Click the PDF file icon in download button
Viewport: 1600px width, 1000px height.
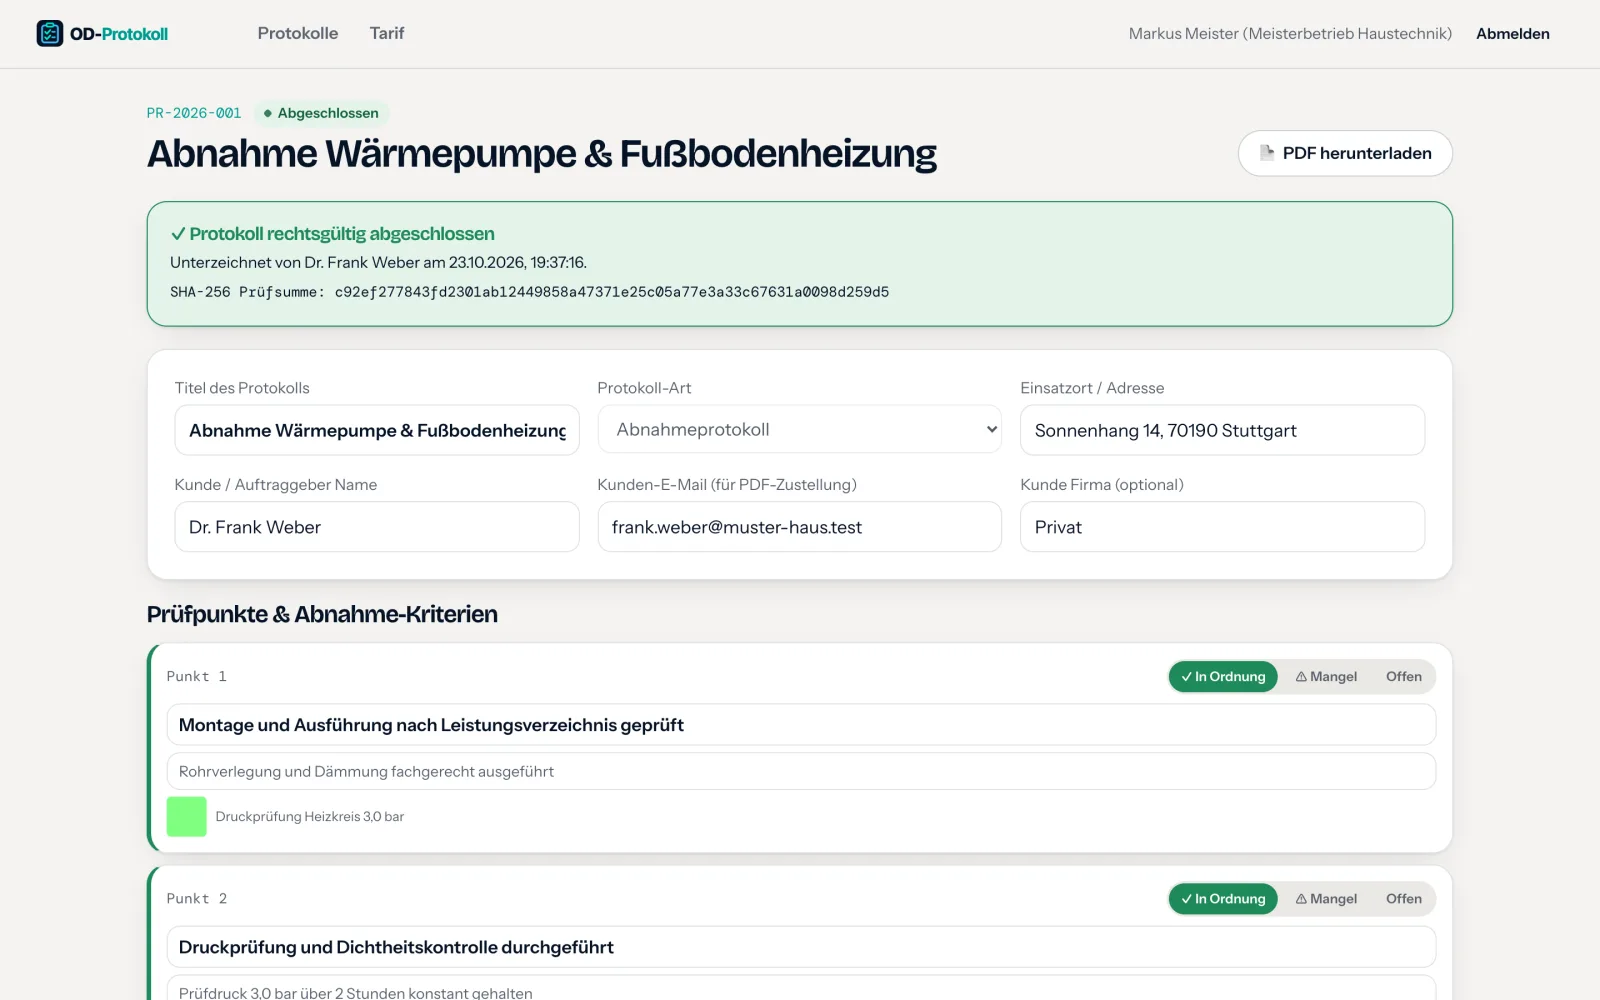tap(1266, 153)
